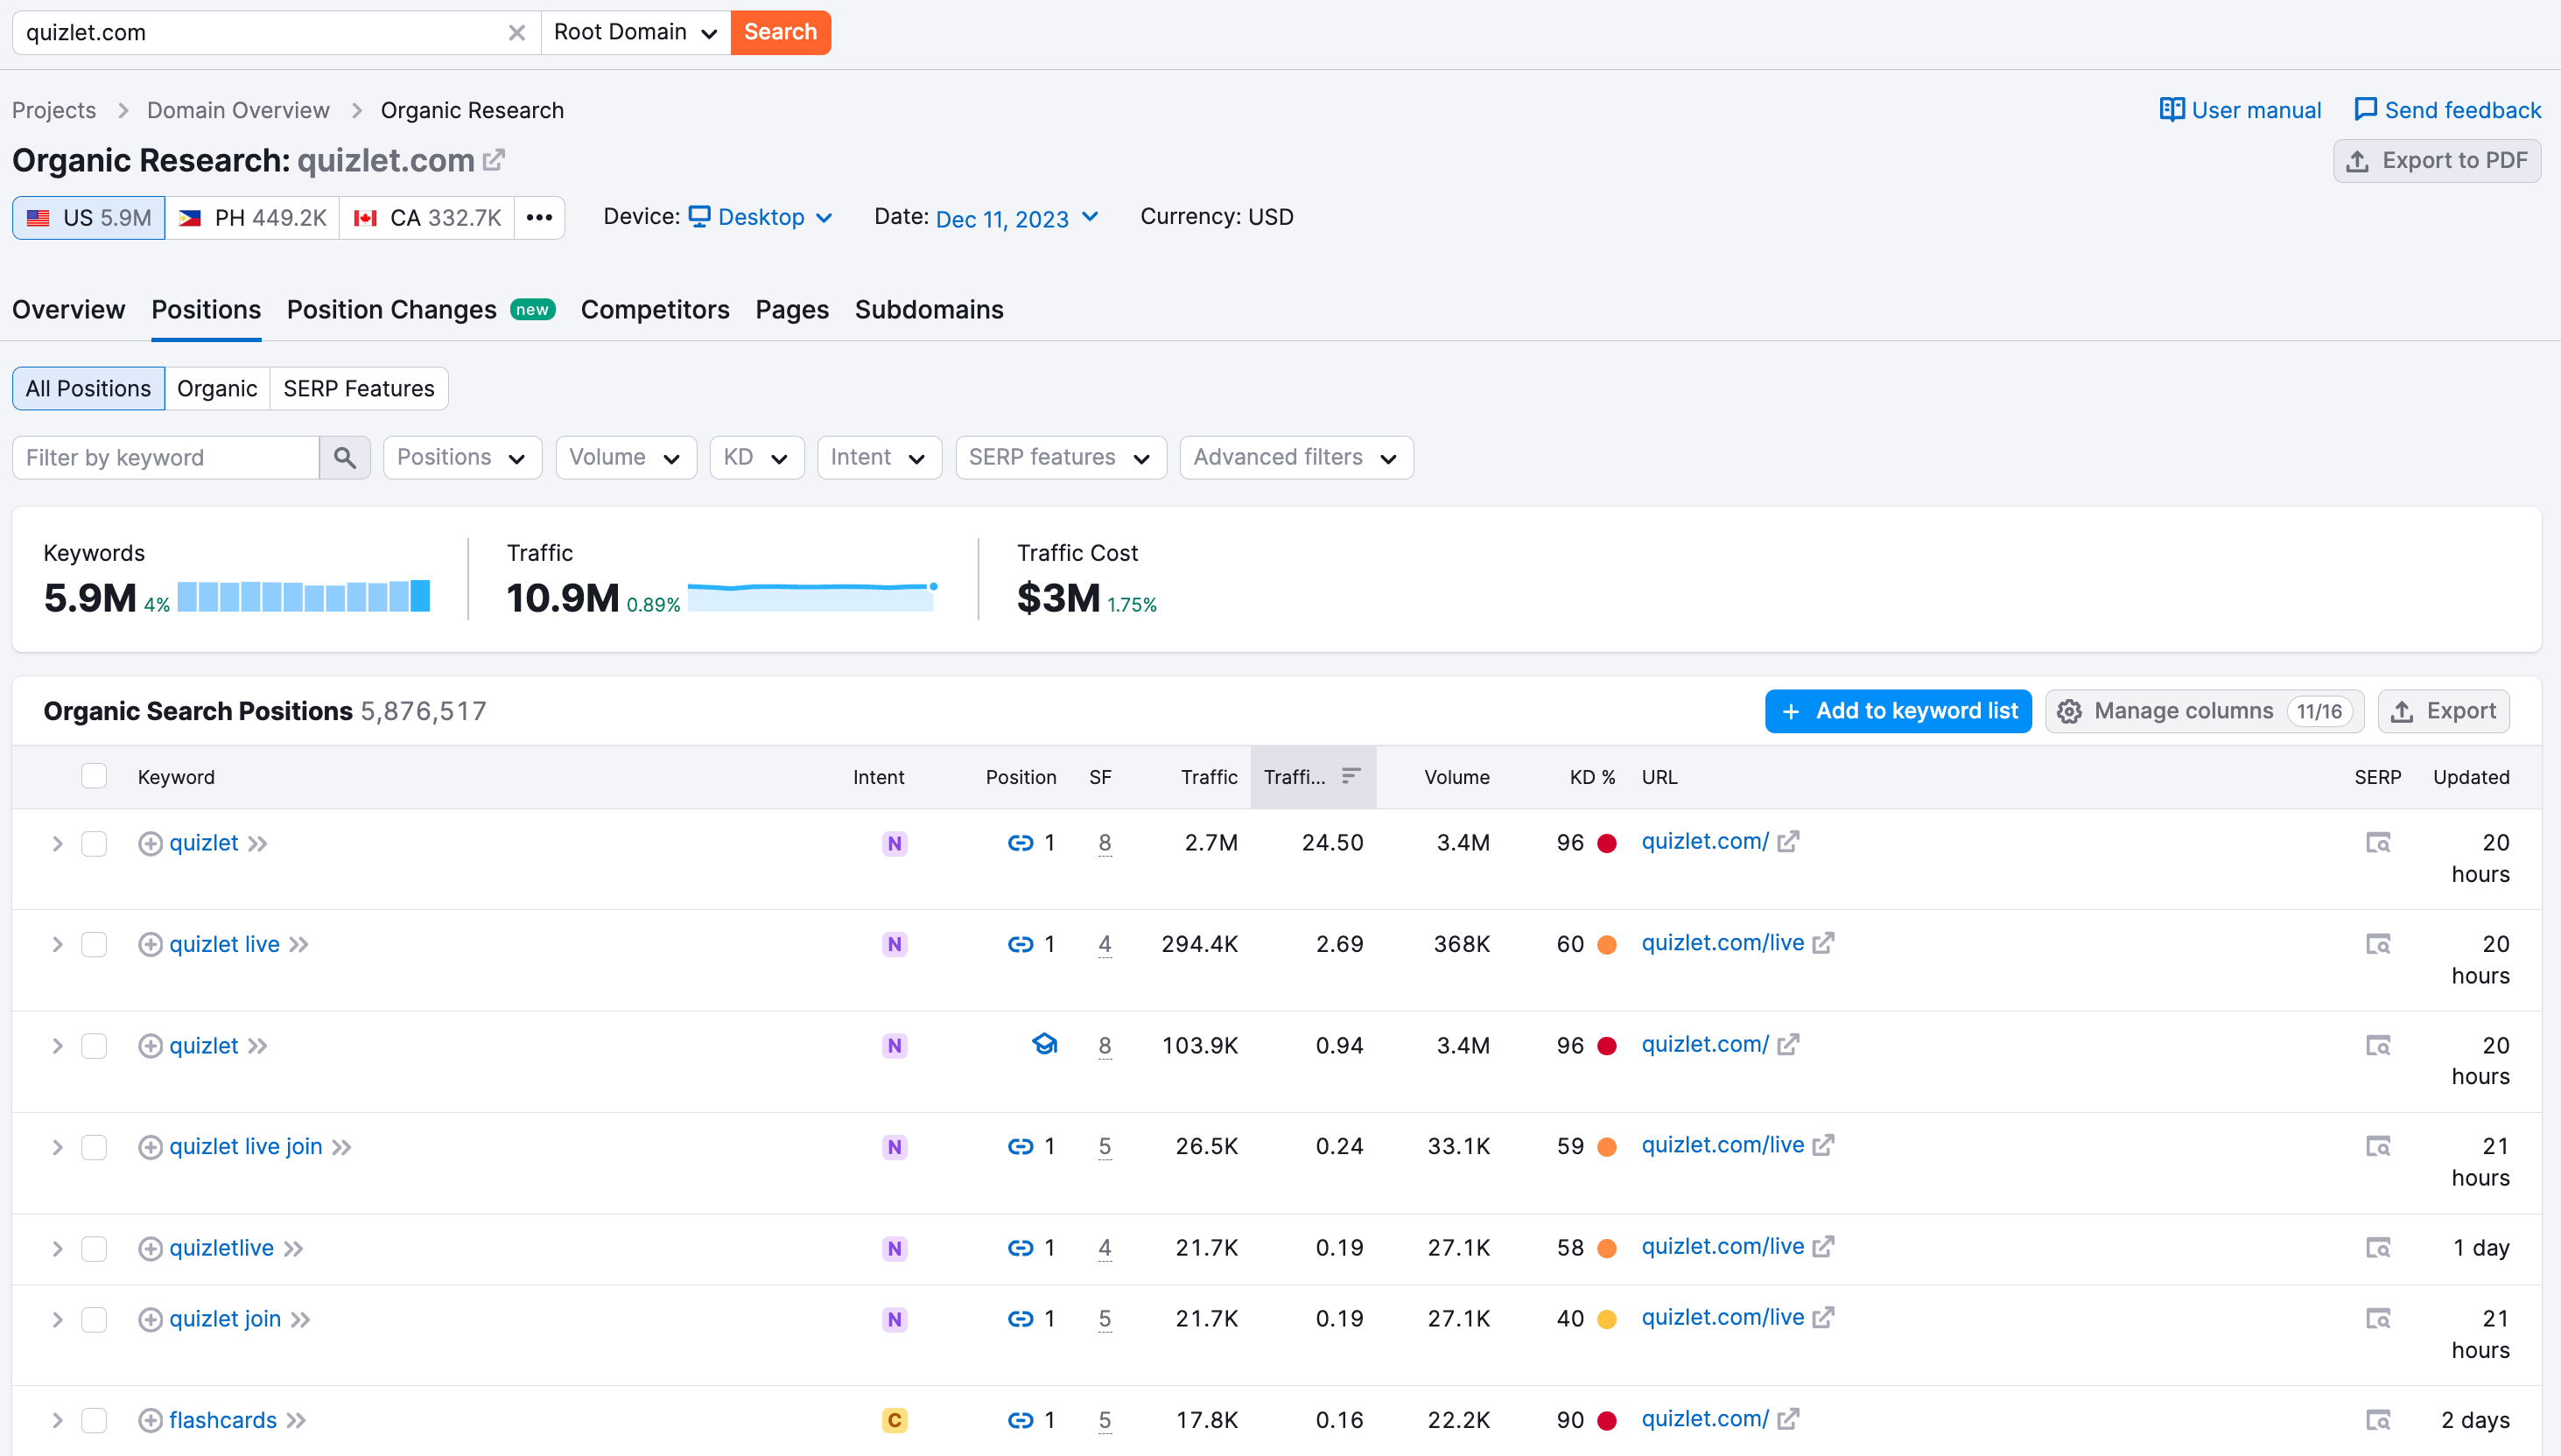This screenshot has width=2561, height=1456.
Task: Open the Root Domain dropdown
Action: (x=636, y=32)
